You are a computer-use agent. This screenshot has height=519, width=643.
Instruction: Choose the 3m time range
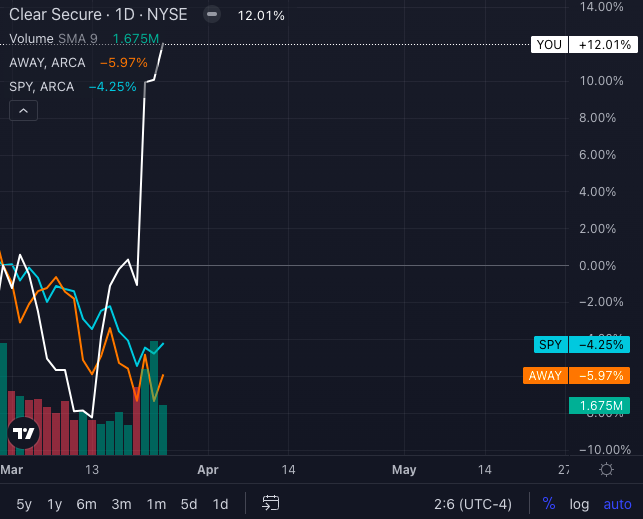click(121, 503)
